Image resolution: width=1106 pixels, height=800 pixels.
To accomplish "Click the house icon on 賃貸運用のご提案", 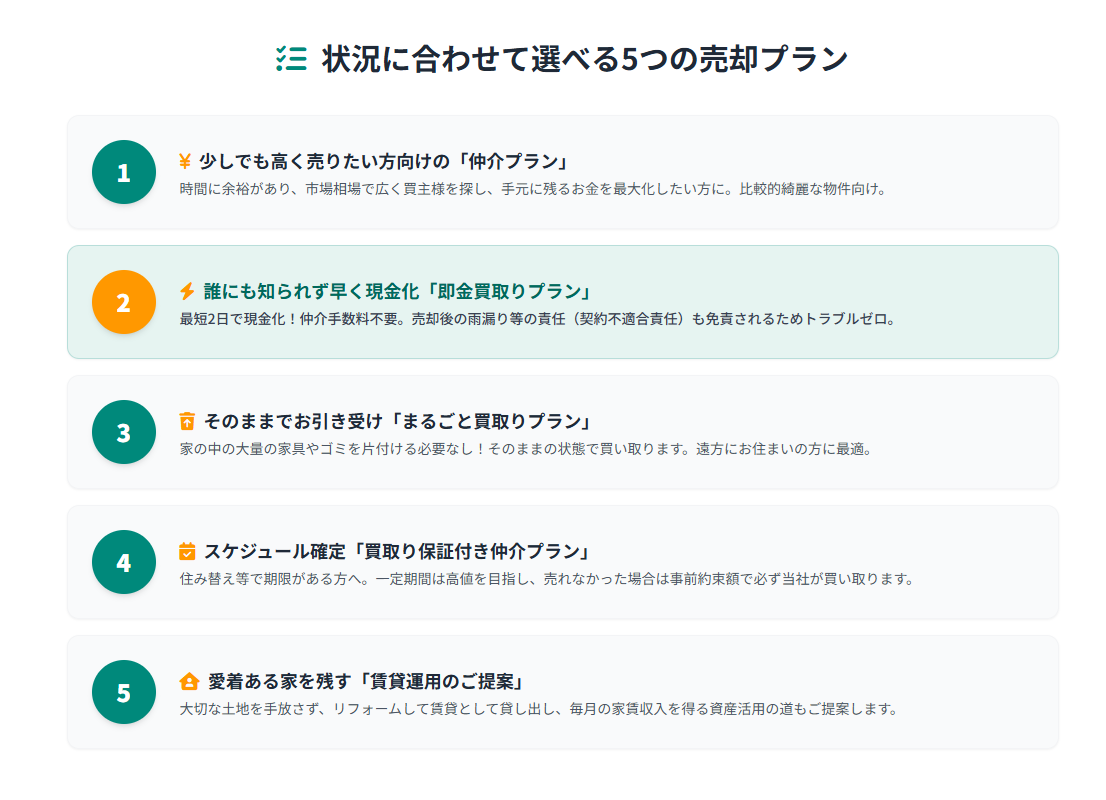I will point(189,681).
